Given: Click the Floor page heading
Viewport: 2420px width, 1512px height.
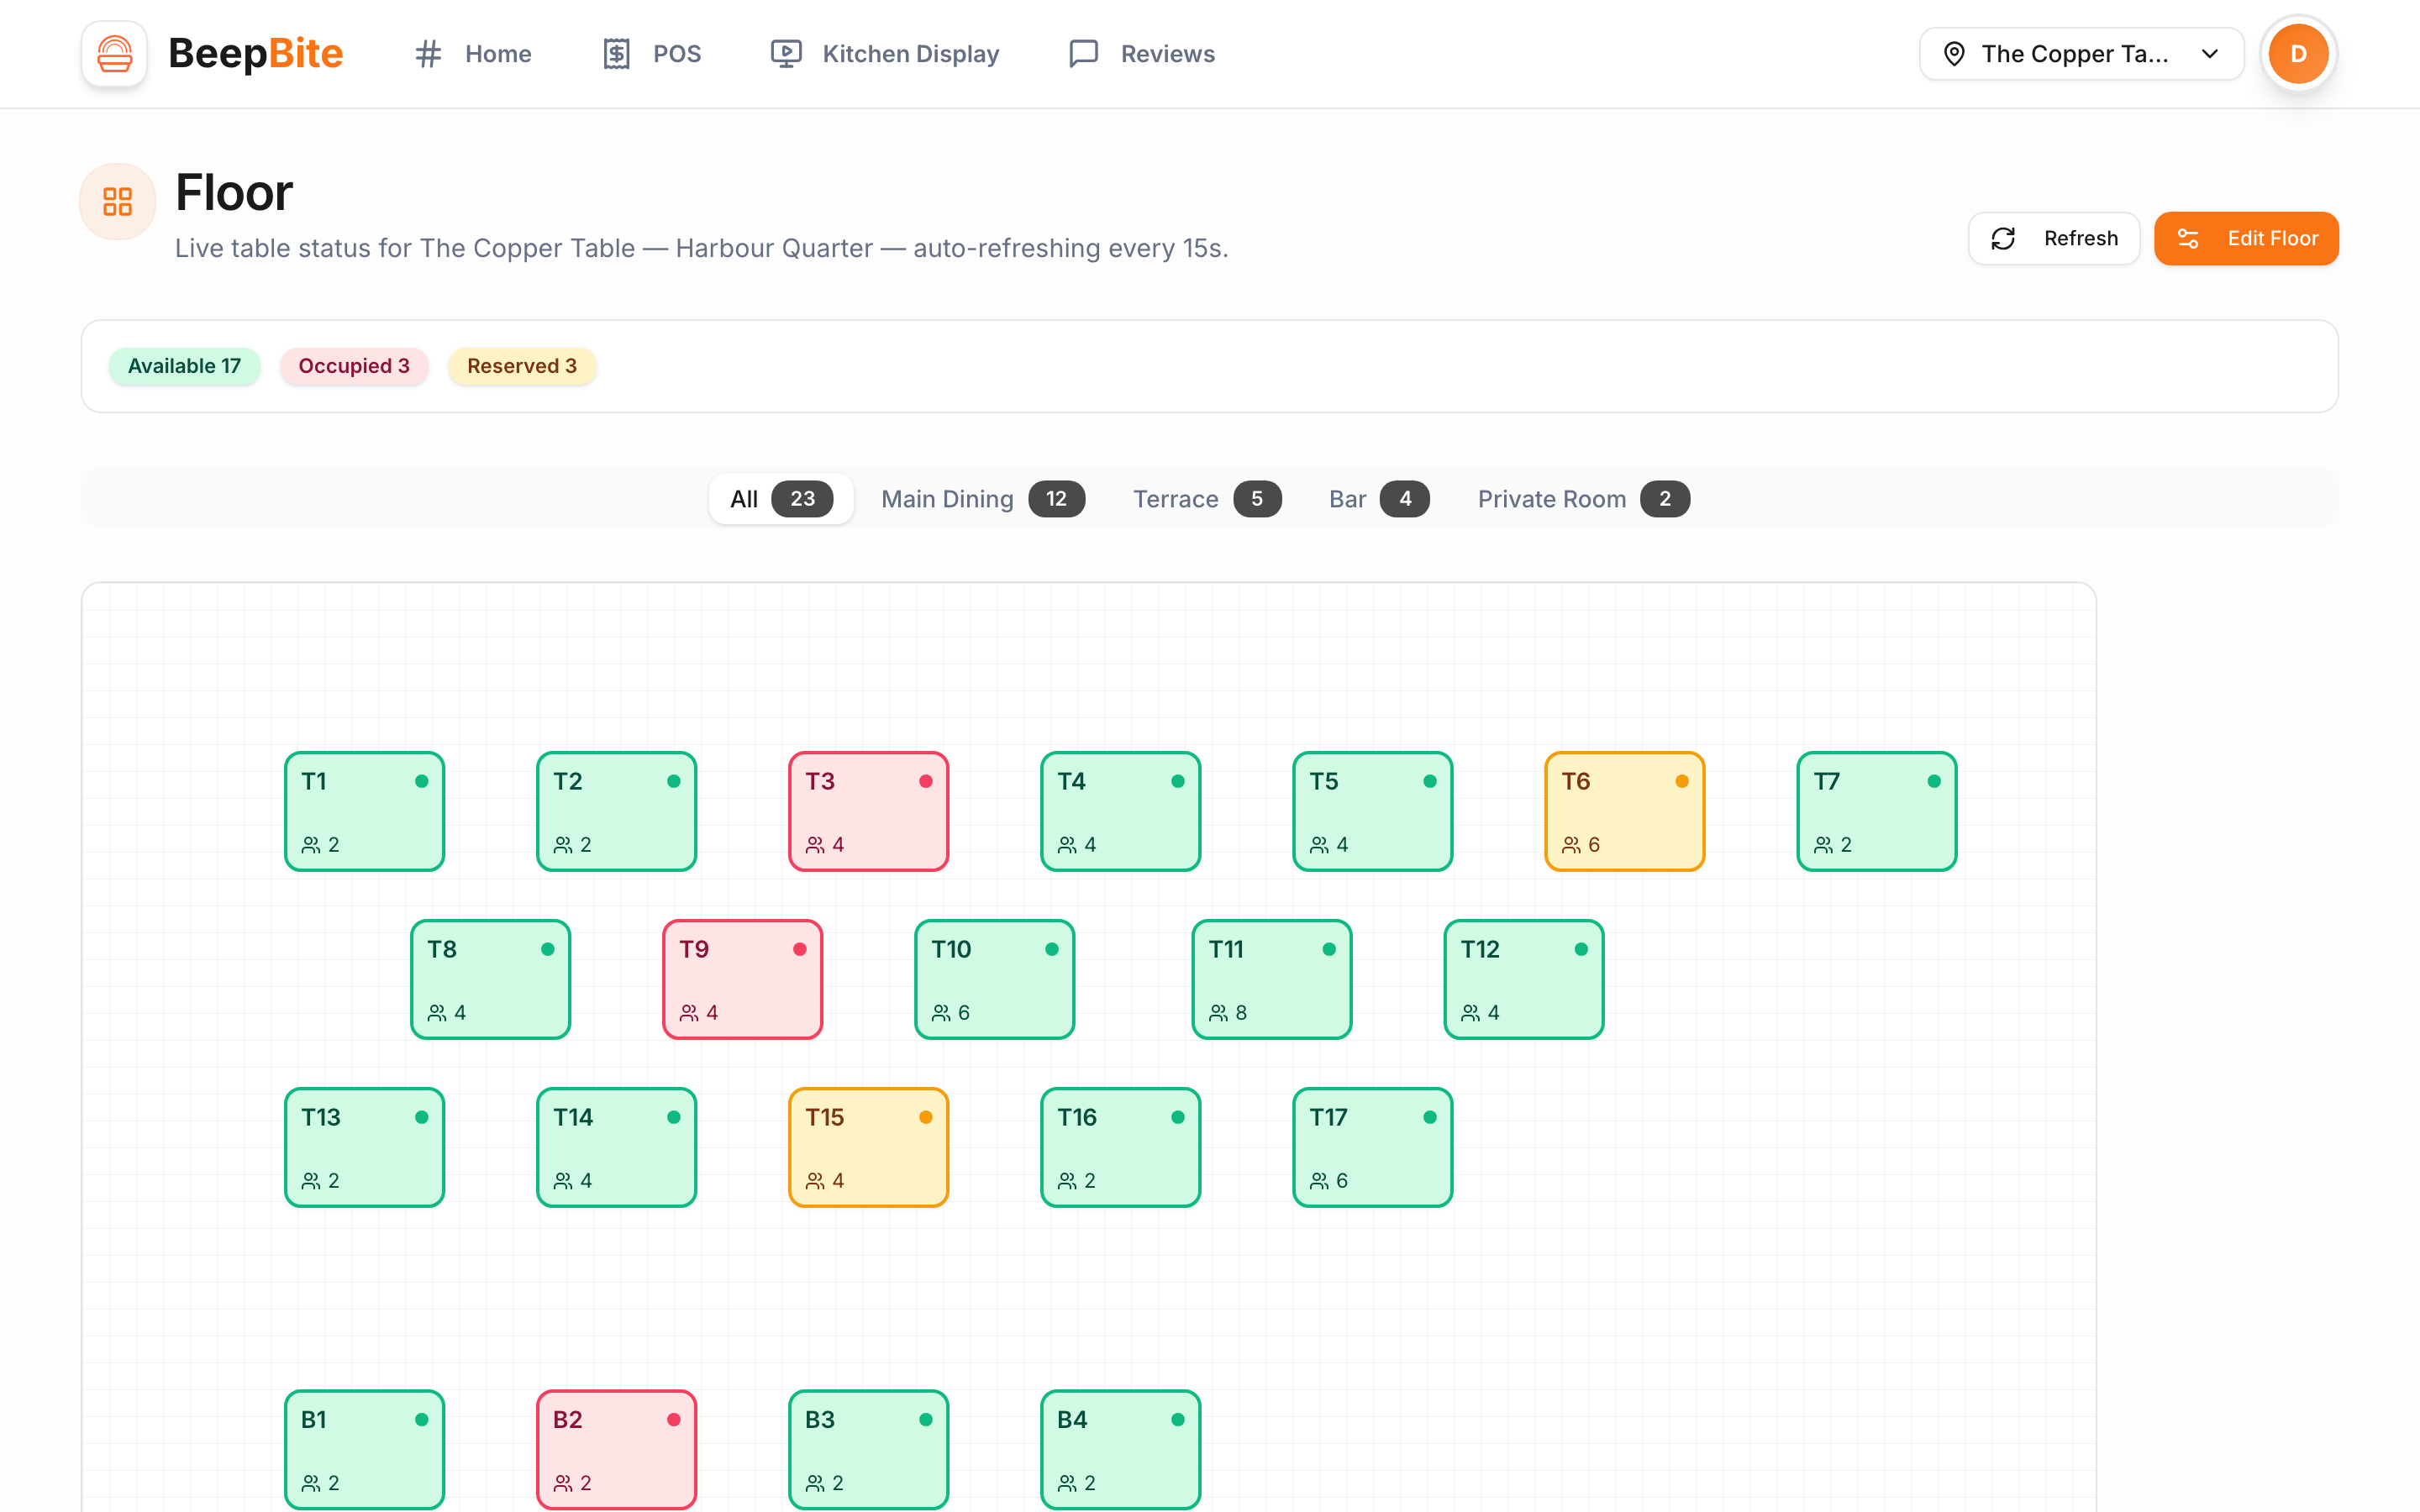Looking at the screenshot, I should [234, 193].
